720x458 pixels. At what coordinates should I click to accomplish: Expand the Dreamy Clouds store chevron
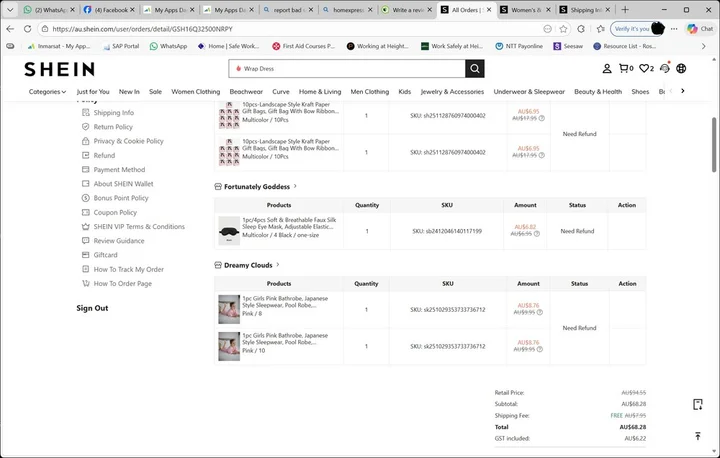[x=278, y=265]
